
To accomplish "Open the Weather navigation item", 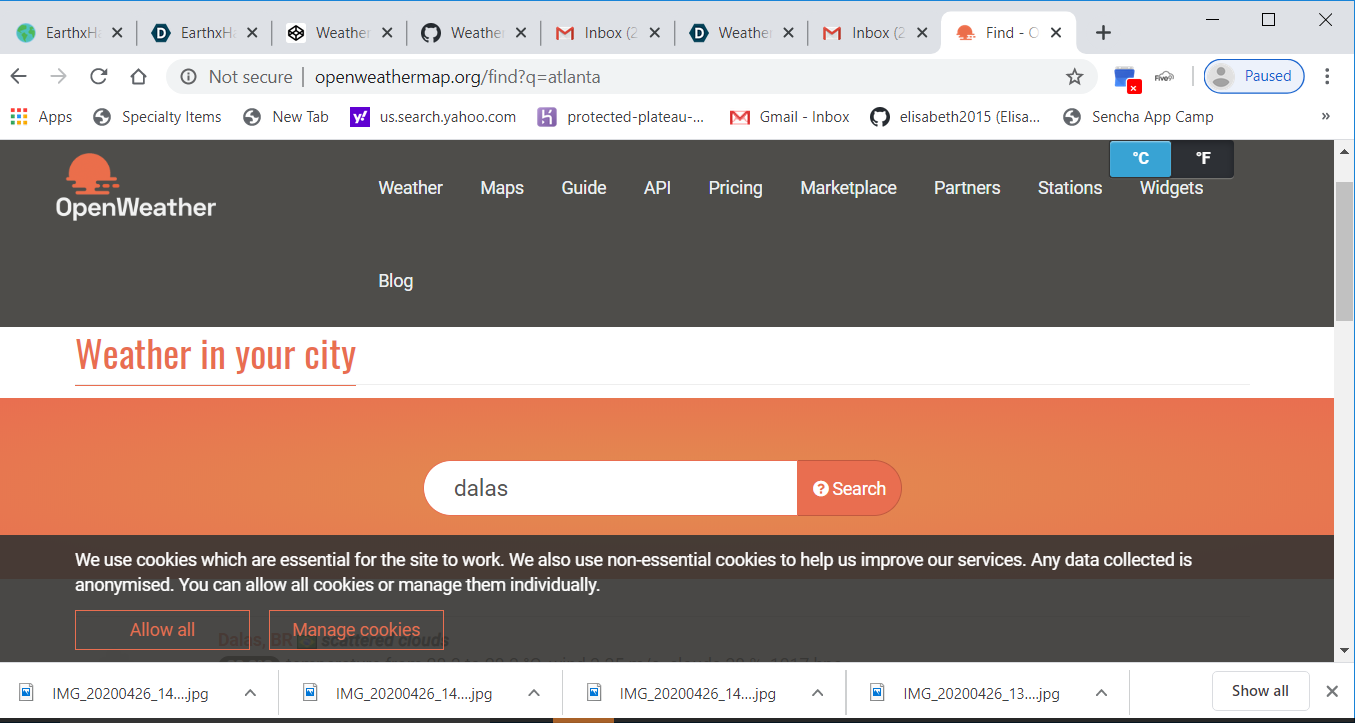I will (410, 188).
